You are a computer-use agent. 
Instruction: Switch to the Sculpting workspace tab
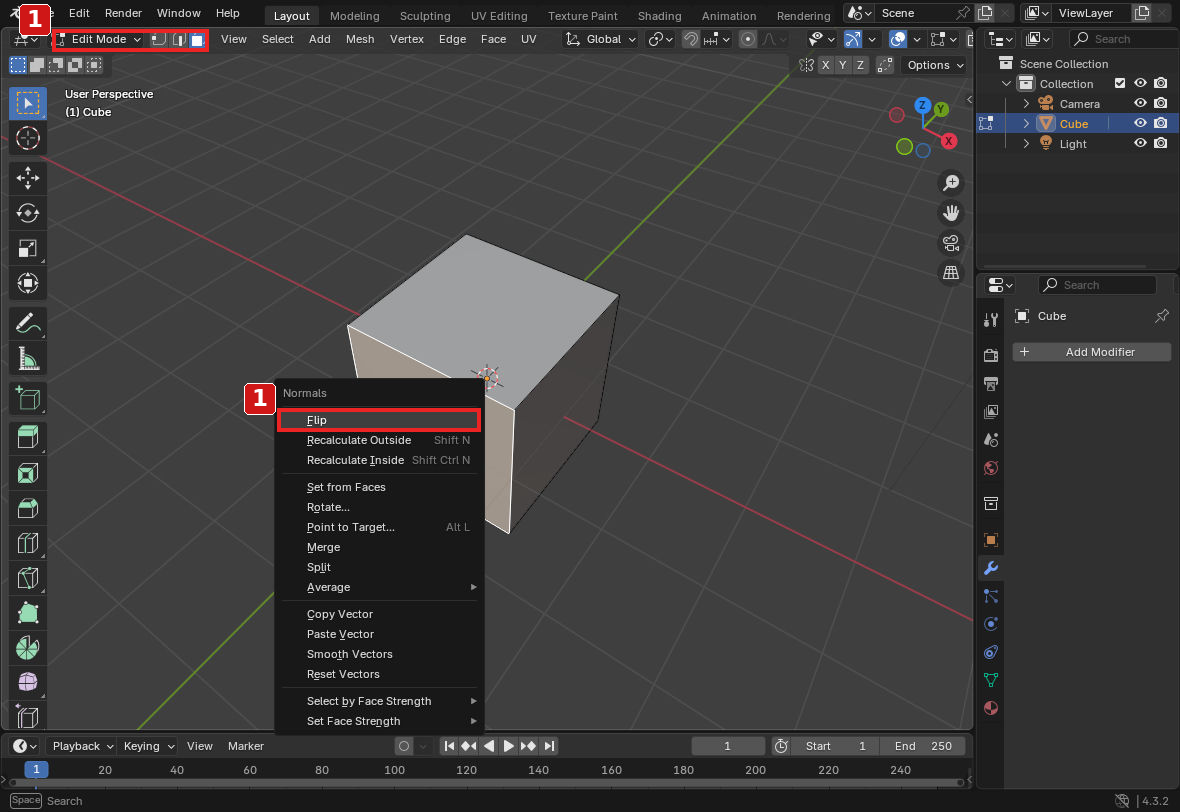coord(425,15)
